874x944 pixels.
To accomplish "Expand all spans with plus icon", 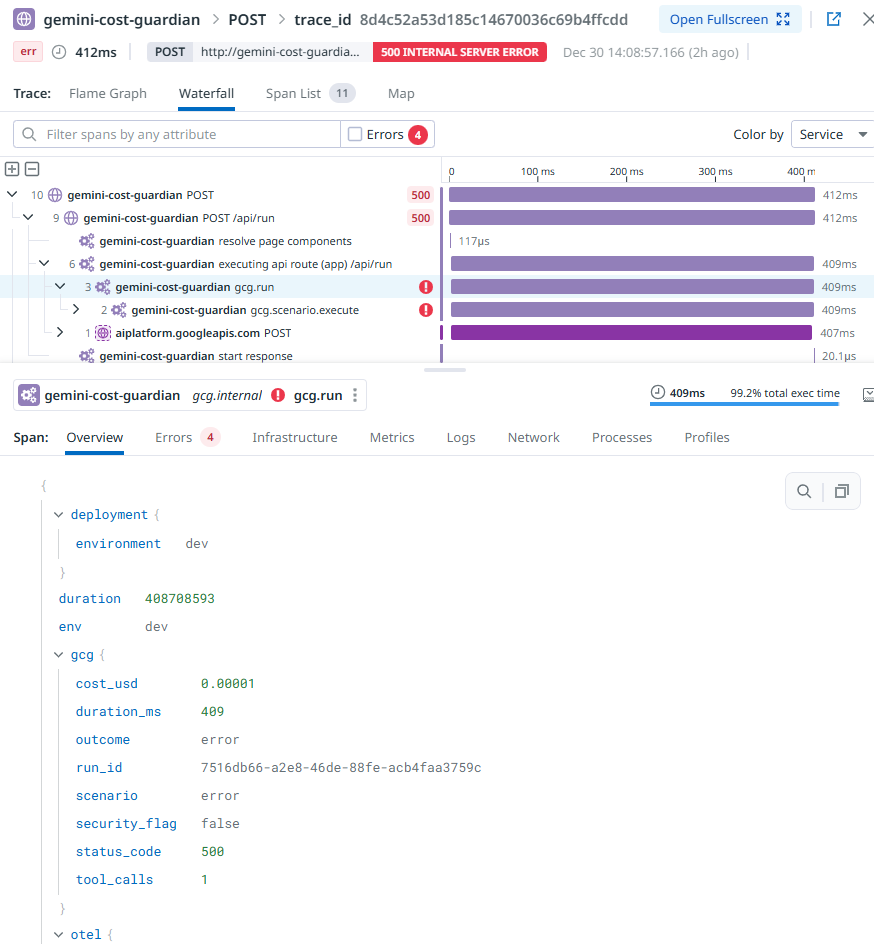I will 12,169.
